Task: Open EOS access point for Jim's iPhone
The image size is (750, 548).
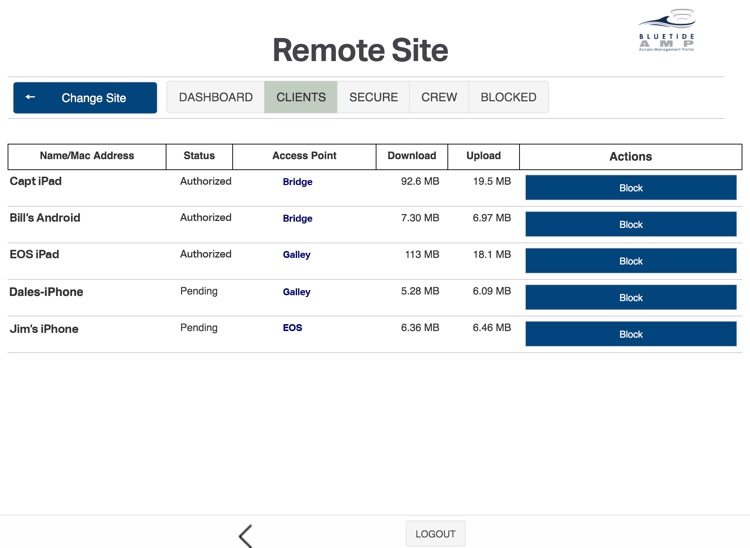Action: 292,328
